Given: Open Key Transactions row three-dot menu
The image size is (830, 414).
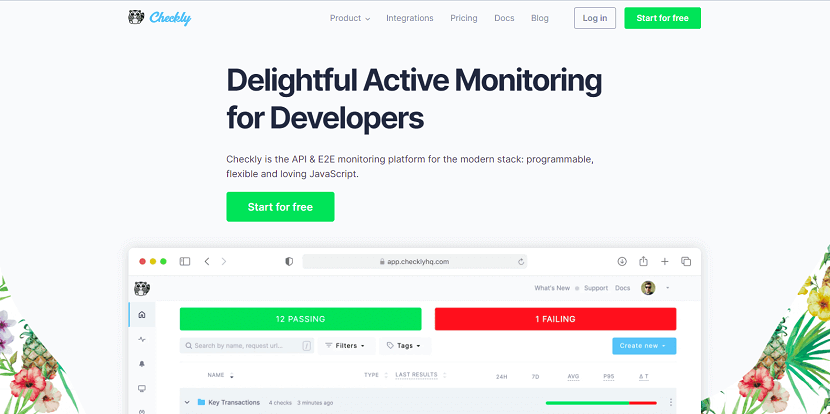Looking at the screenshot, I should [x=671, y=402].
